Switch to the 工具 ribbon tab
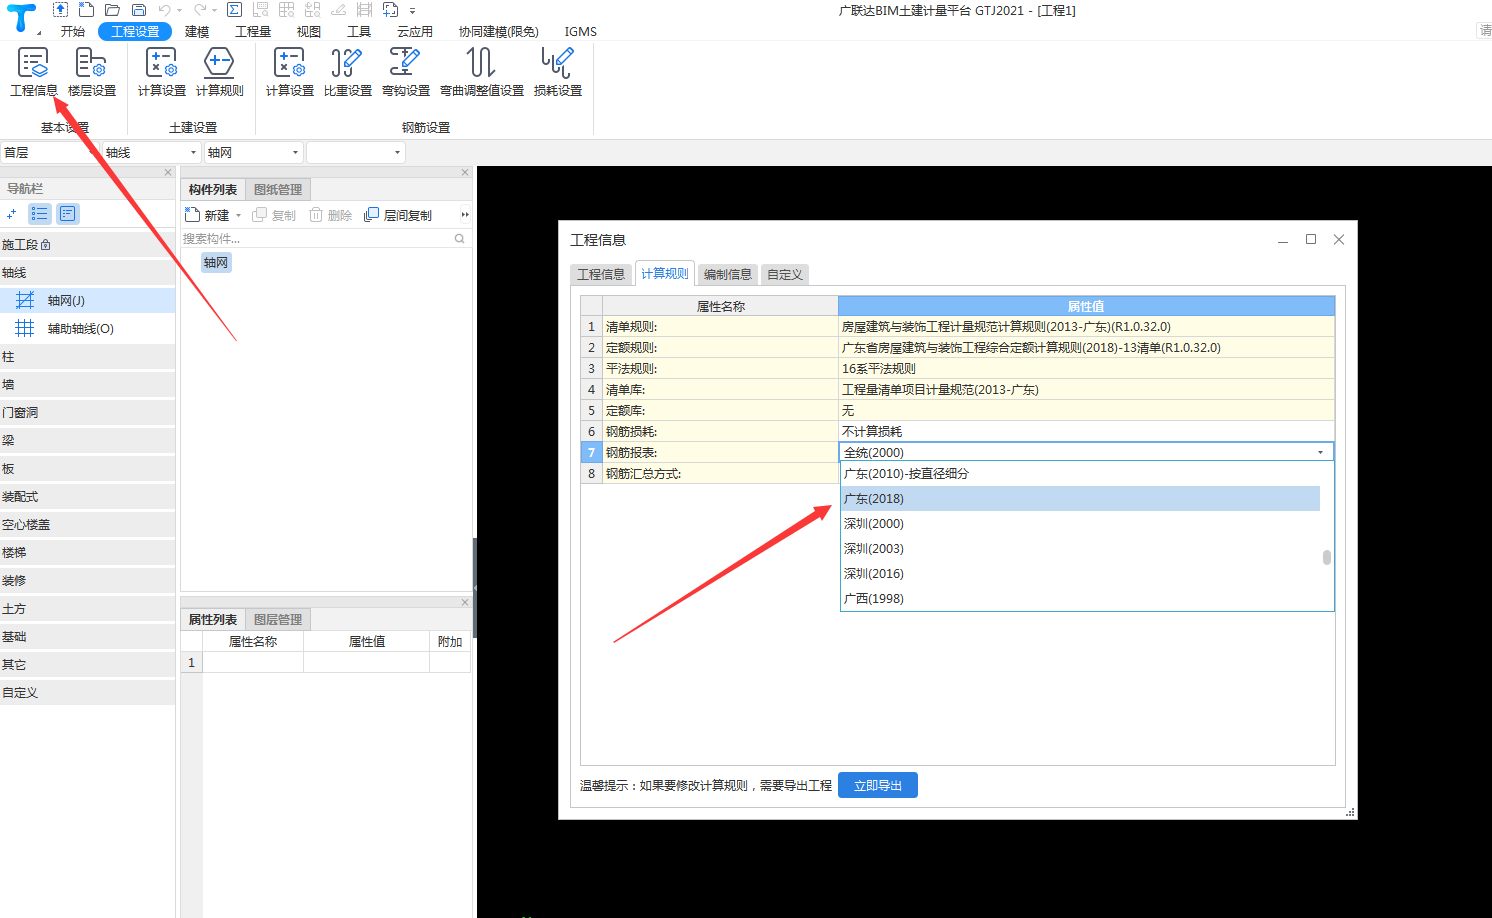1492x918 pixels. tap(359, 32)
